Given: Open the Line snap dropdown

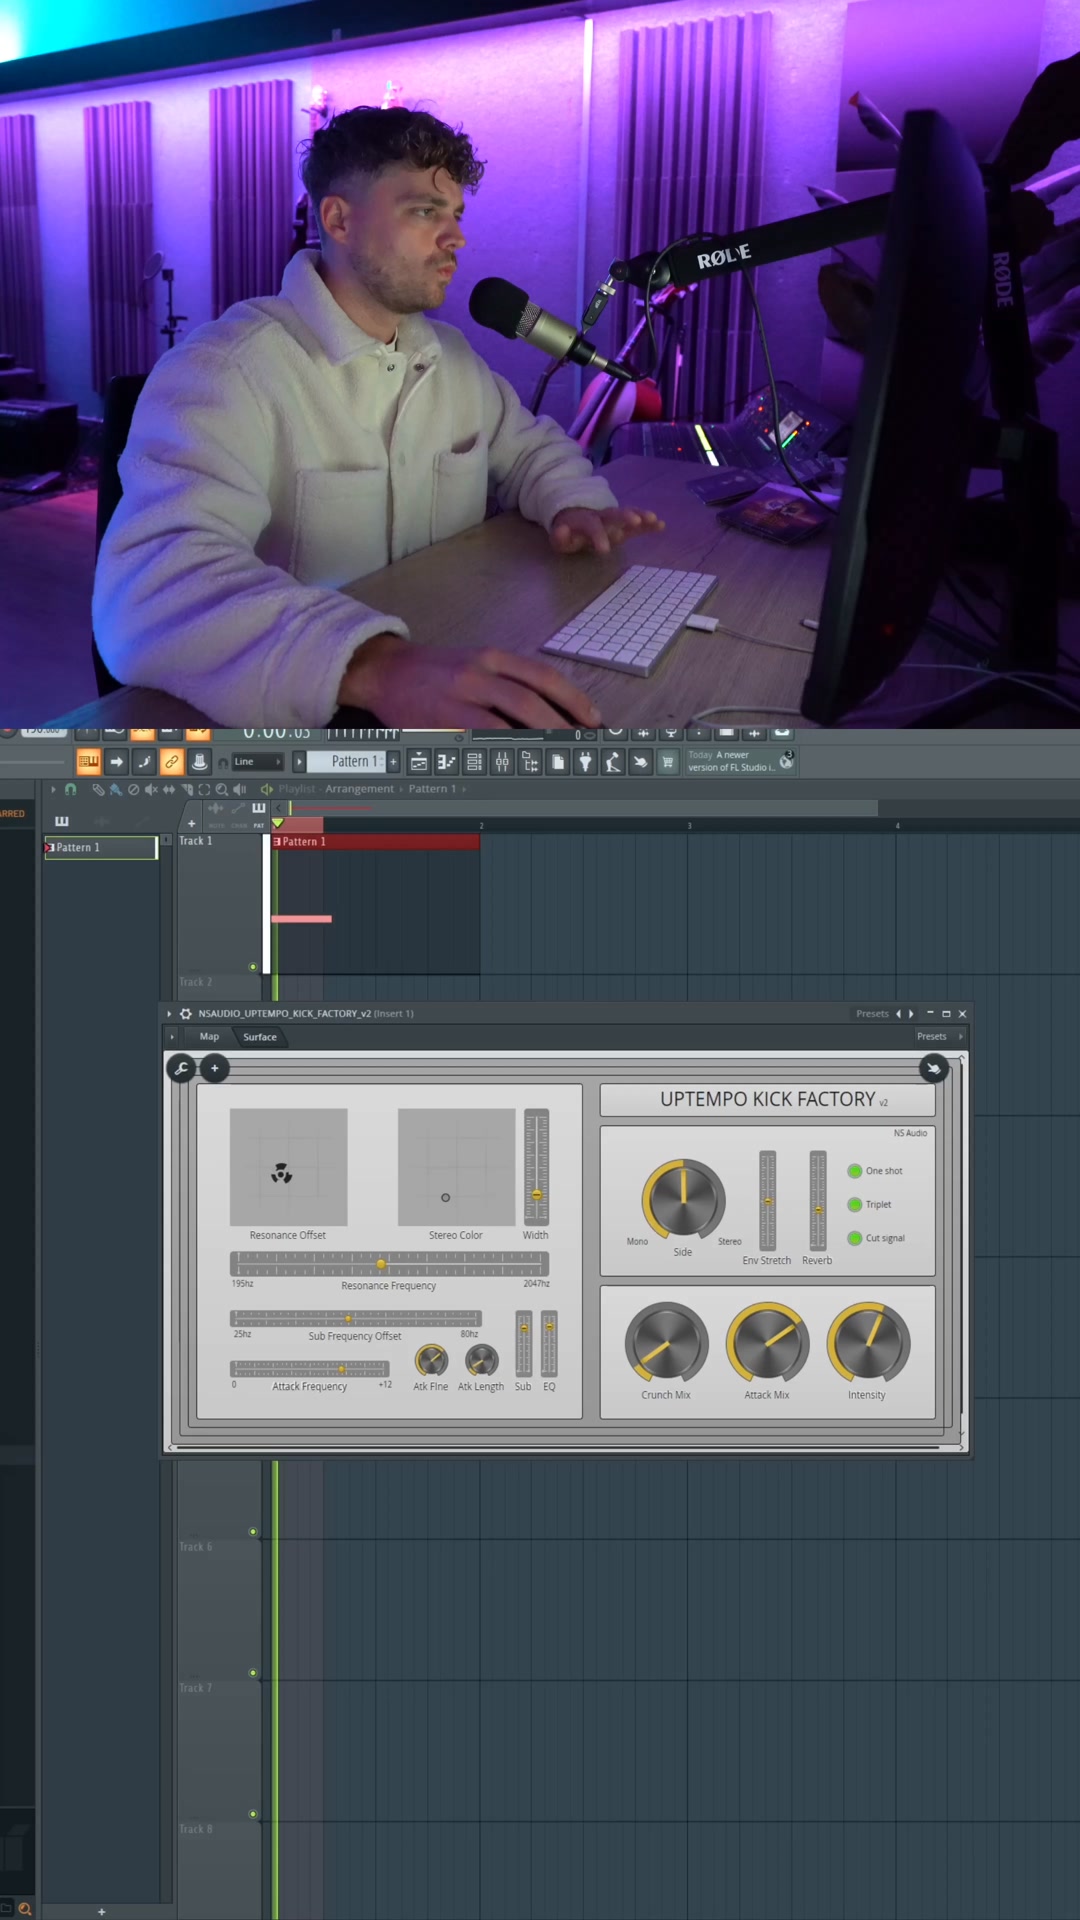Looking at the screenshot, I should 258,762.
